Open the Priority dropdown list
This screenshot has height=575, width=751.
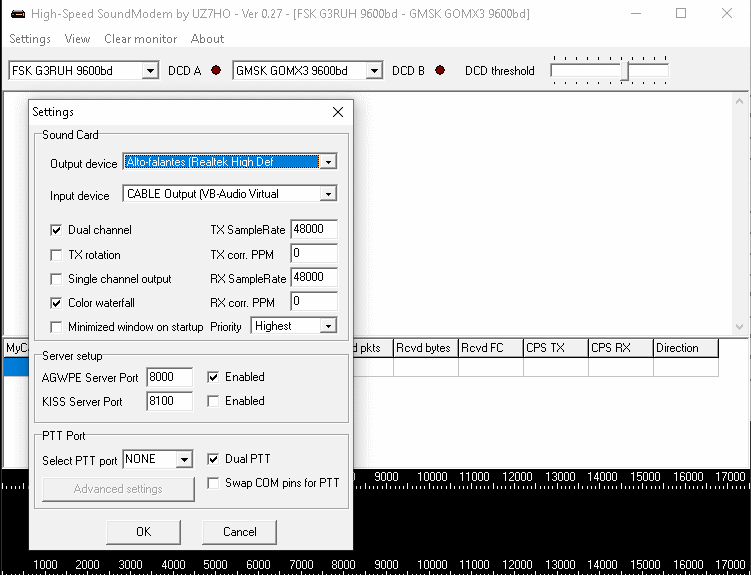[x=328, y=326]
